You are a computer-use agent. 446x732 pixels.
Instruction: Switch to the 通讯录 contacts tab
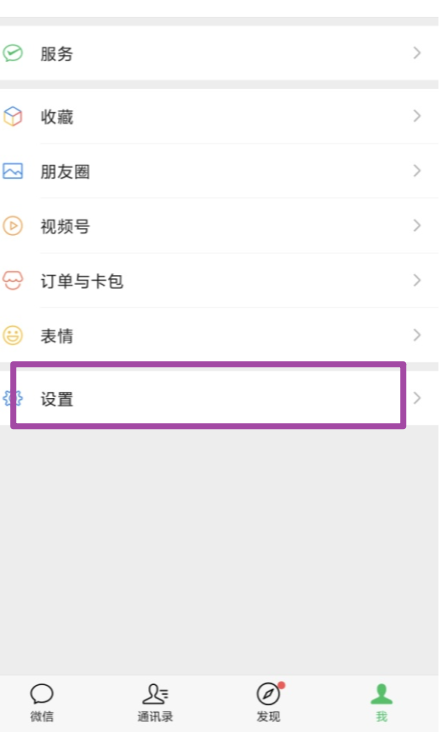pyautogui.click(x=156, y=703)
